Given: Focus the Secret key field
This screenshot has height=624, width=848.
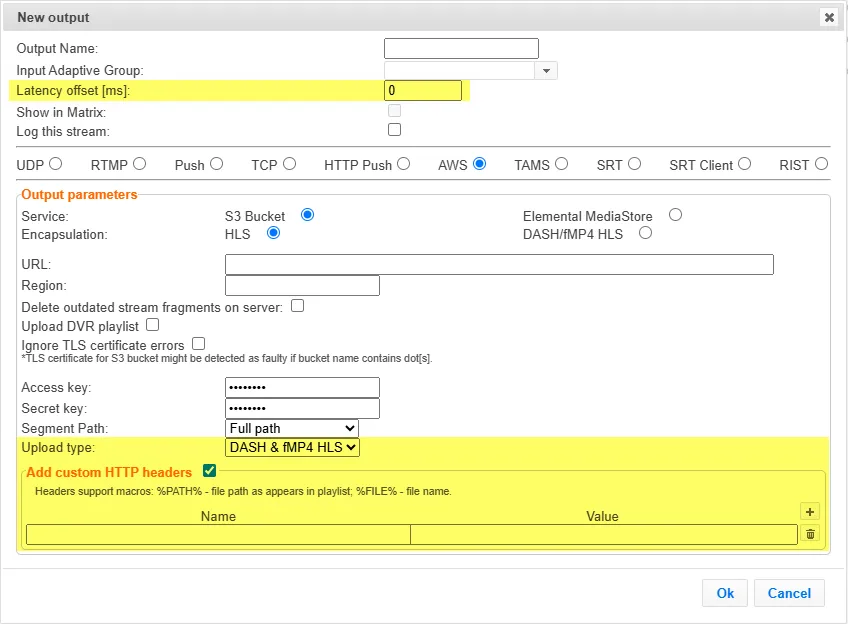Looking at the screenshot, I should tap(302, 408).
